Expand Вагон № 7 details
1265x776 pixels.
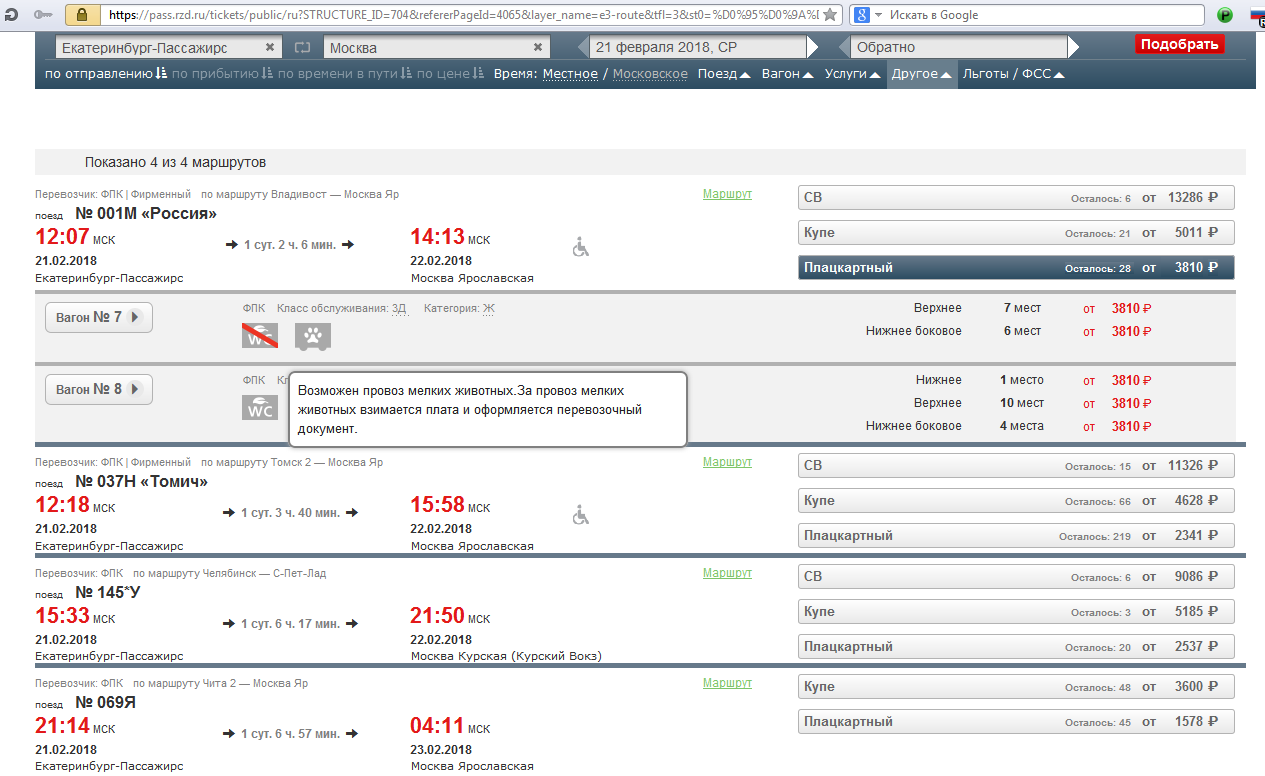pyautogui.click(x=99, y=317)
